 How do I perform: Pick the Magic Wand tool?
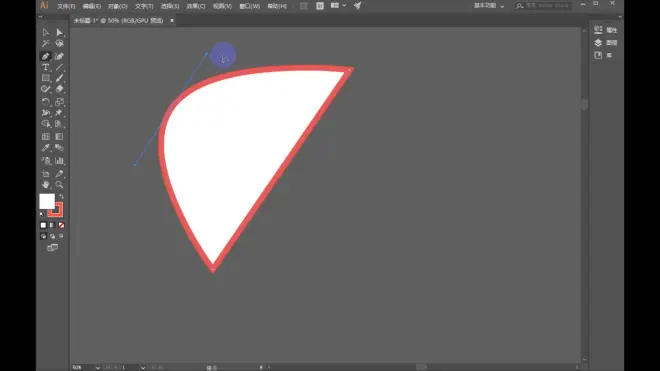point(45,44)
